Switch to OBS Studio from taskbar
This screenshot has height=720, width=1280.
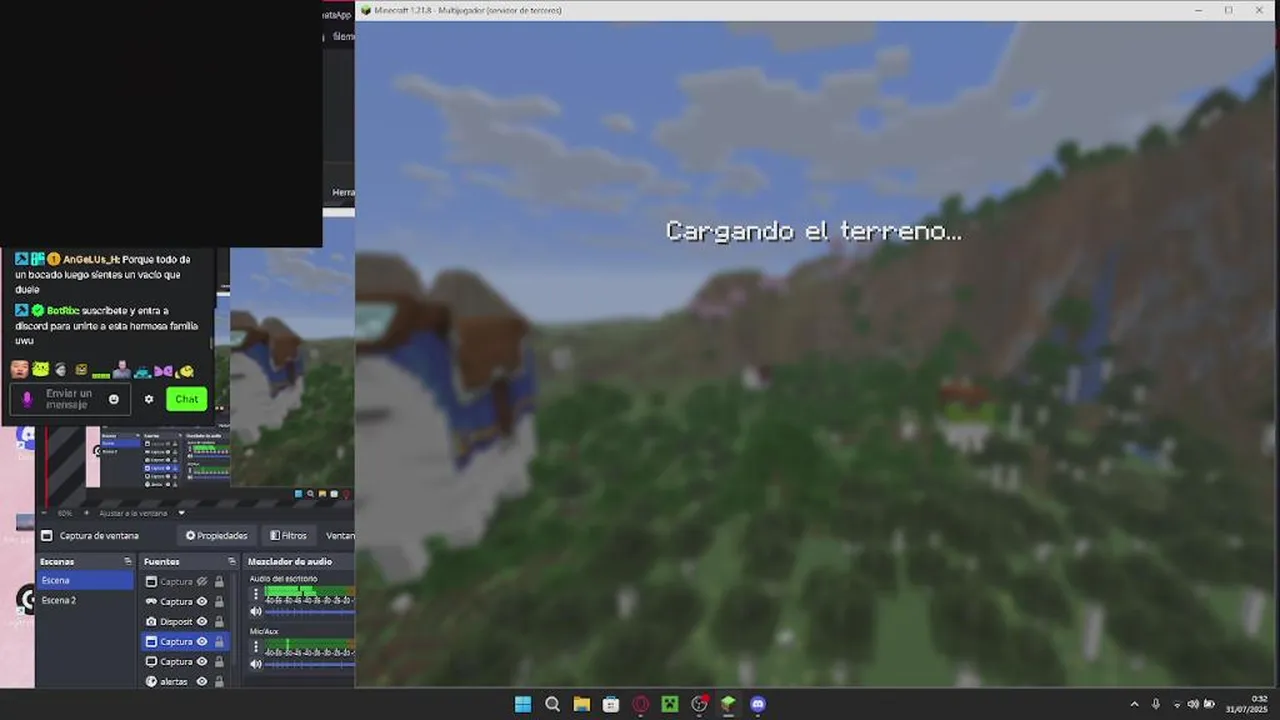click(x=699, y=704)
